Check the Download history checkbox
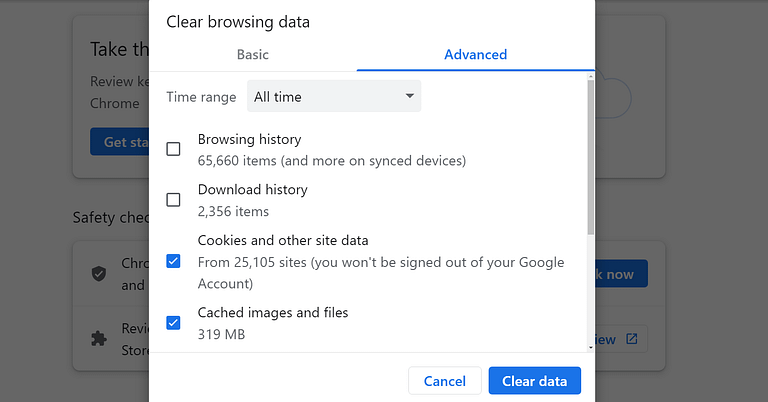 pos(173,199)
